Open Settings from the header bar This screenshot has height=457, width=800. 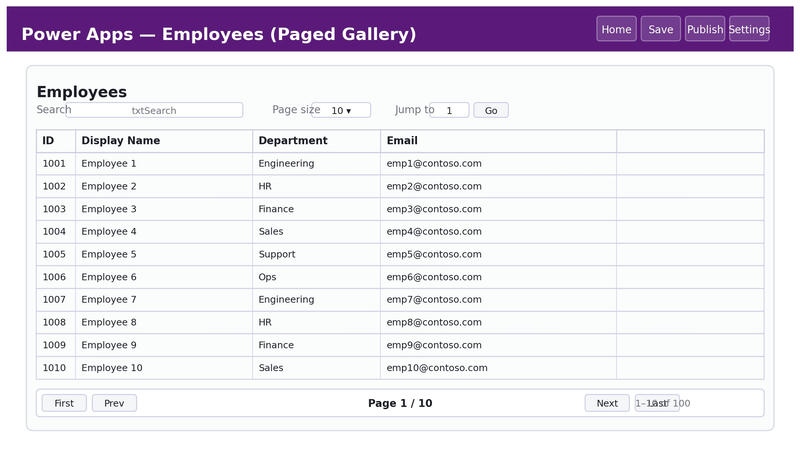(749, 29)
